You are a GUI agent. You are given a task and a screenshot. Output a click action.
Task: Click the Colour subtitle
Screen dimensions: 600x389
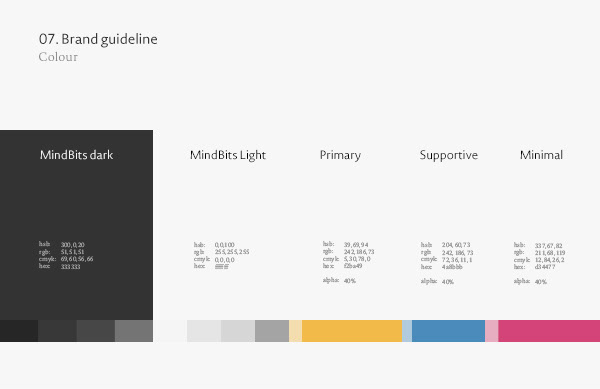coord(58,57)
